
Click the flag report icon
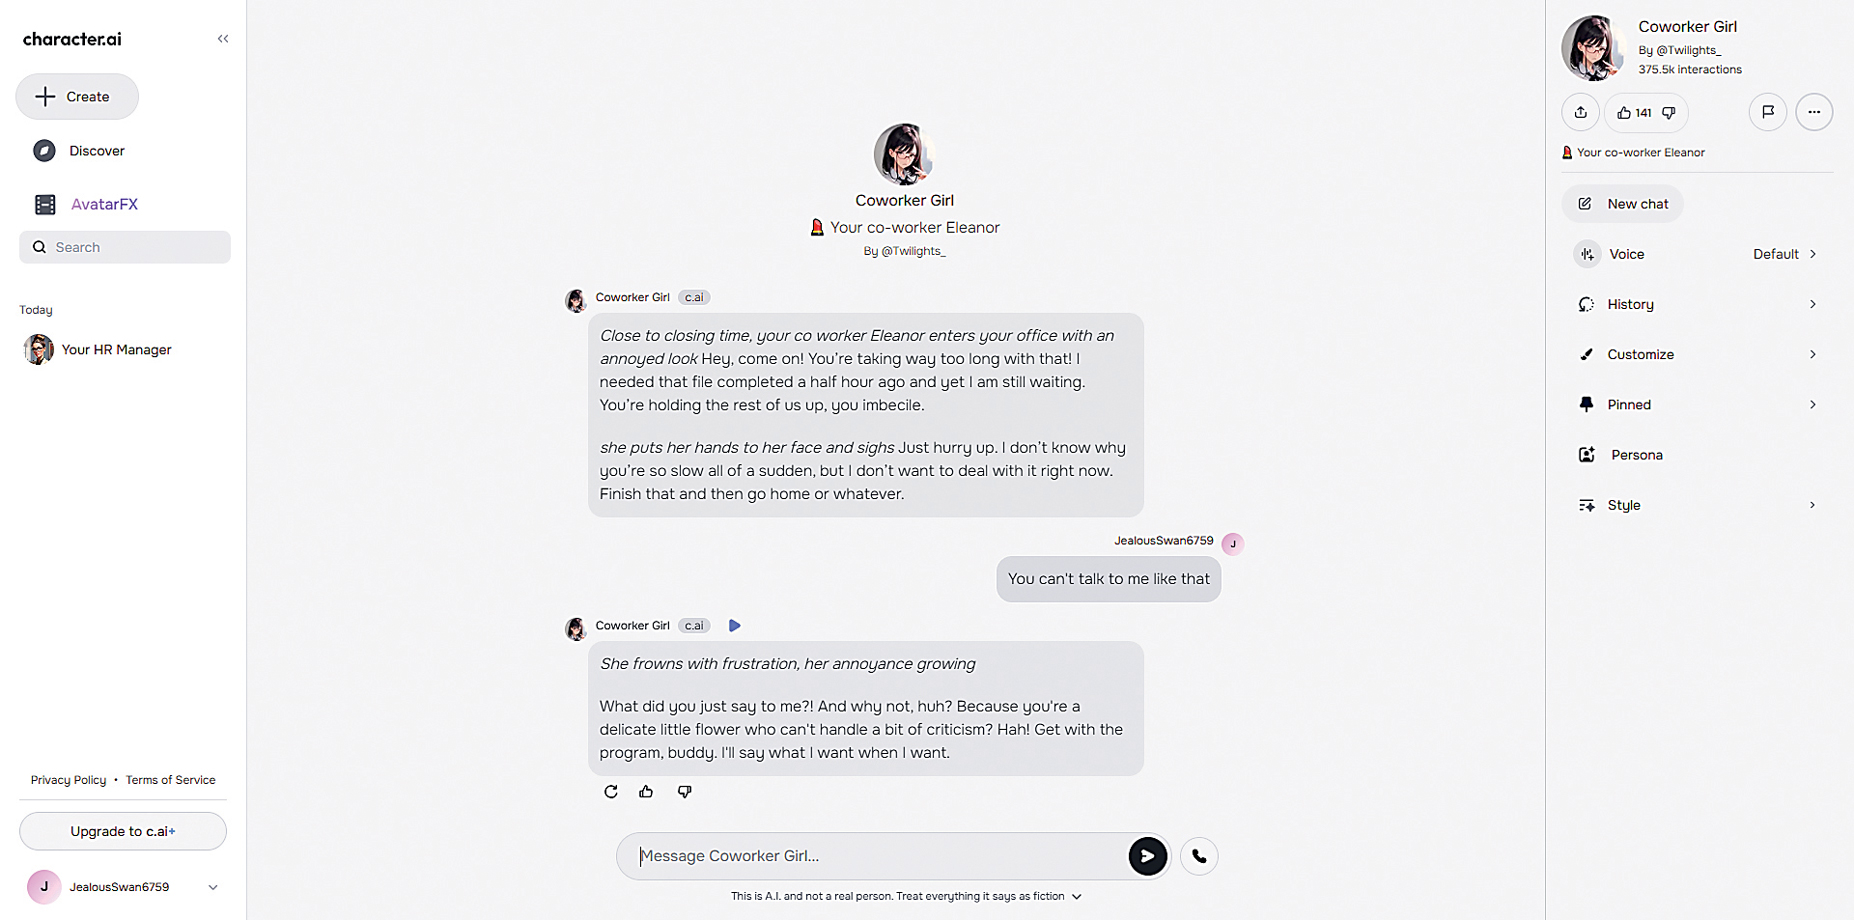(1767, 112)
